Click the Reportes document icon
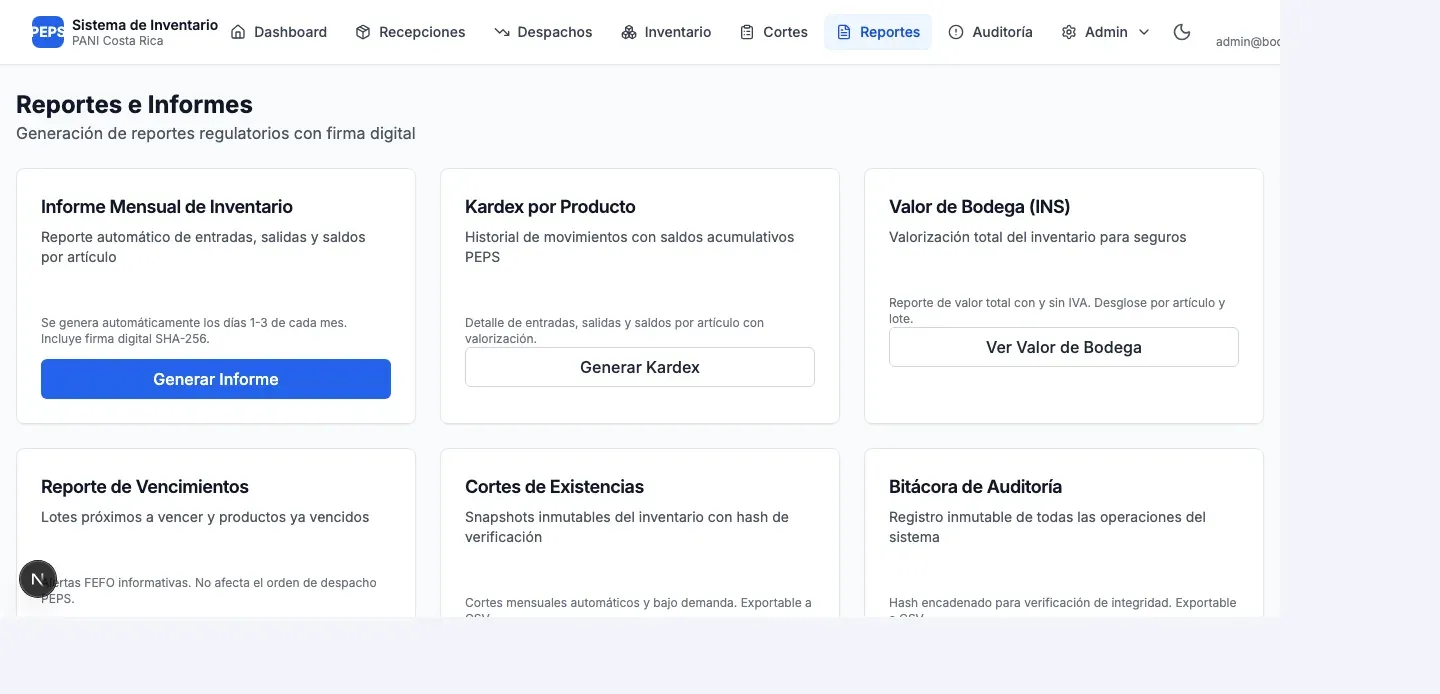This screenshot has height=694, width=1440. pos(844,32)
